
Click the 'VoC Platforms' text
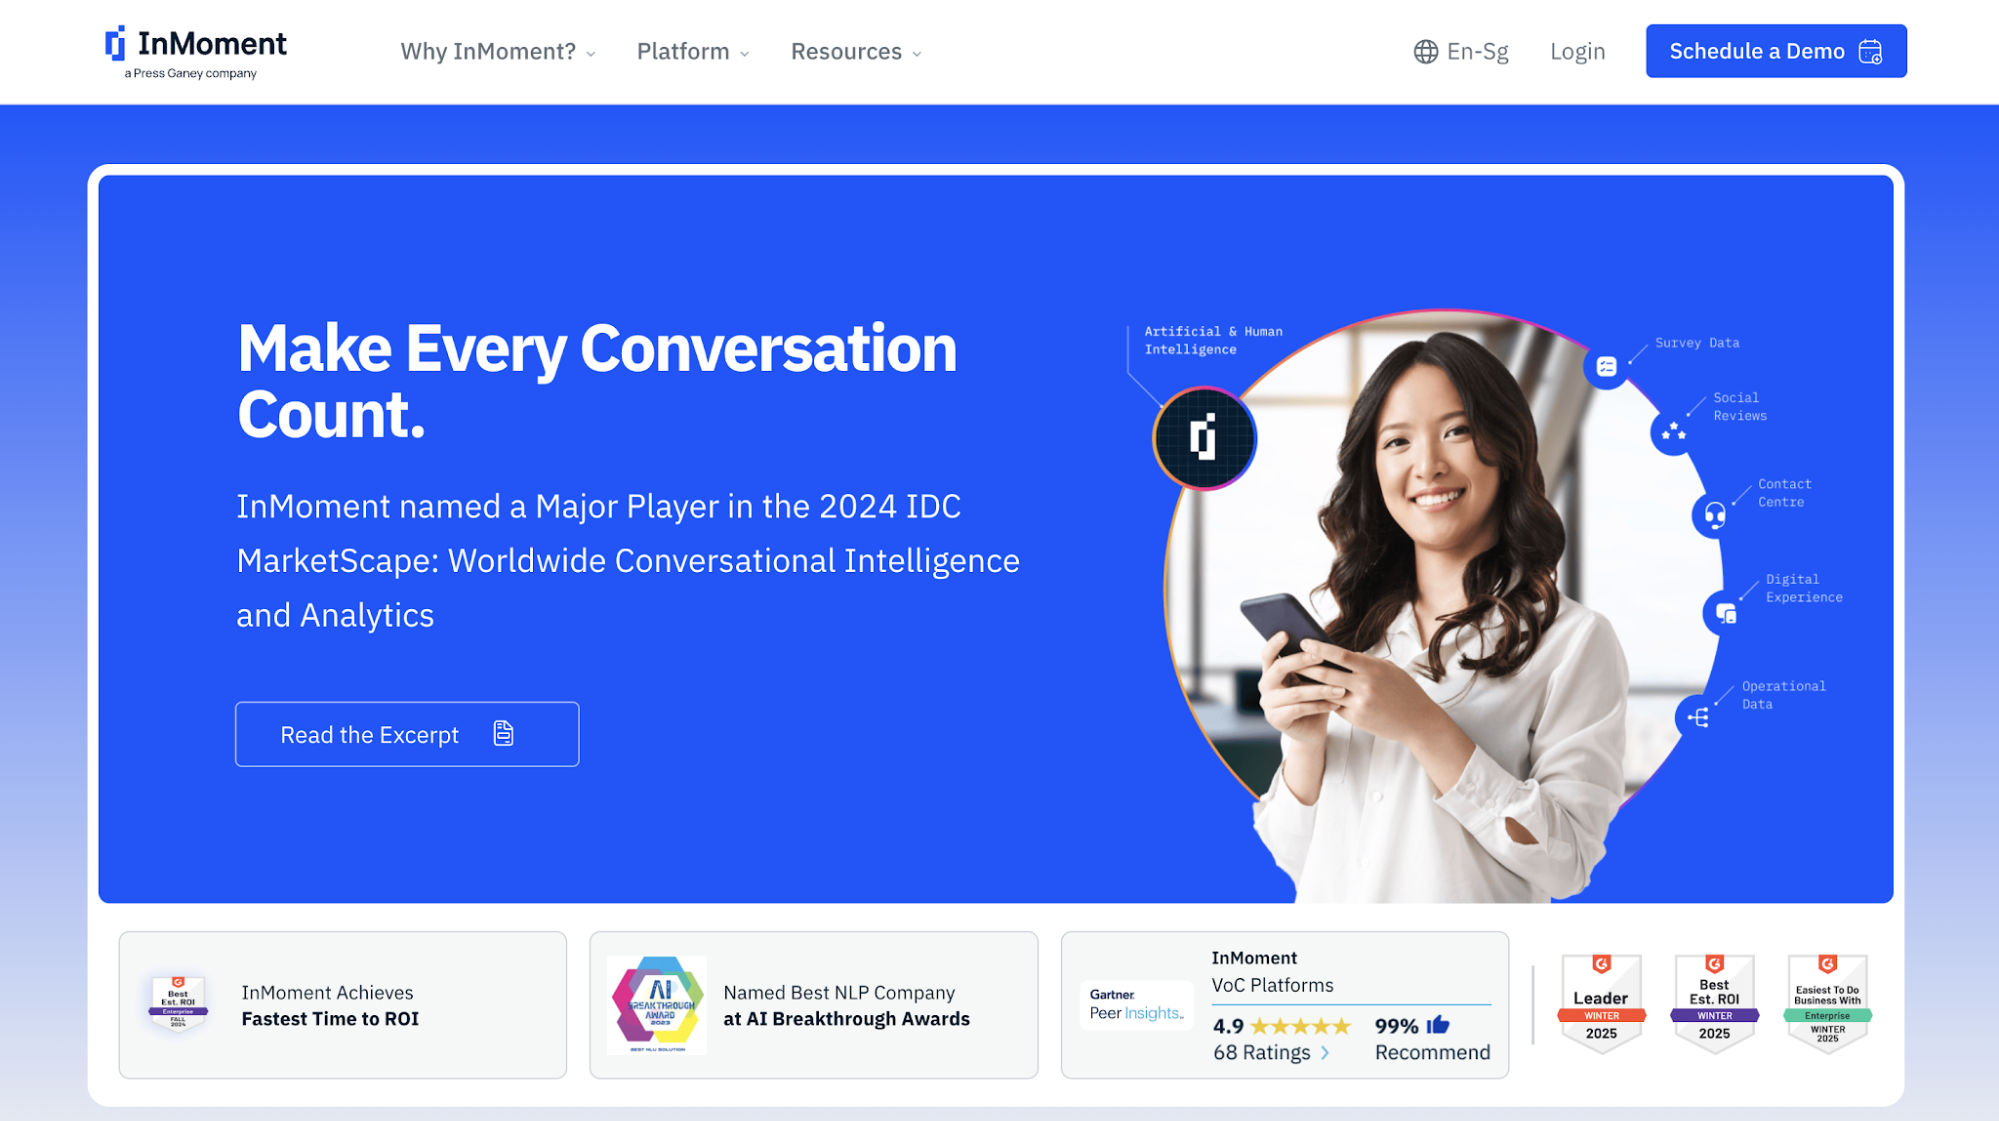tap(1272, 985)
